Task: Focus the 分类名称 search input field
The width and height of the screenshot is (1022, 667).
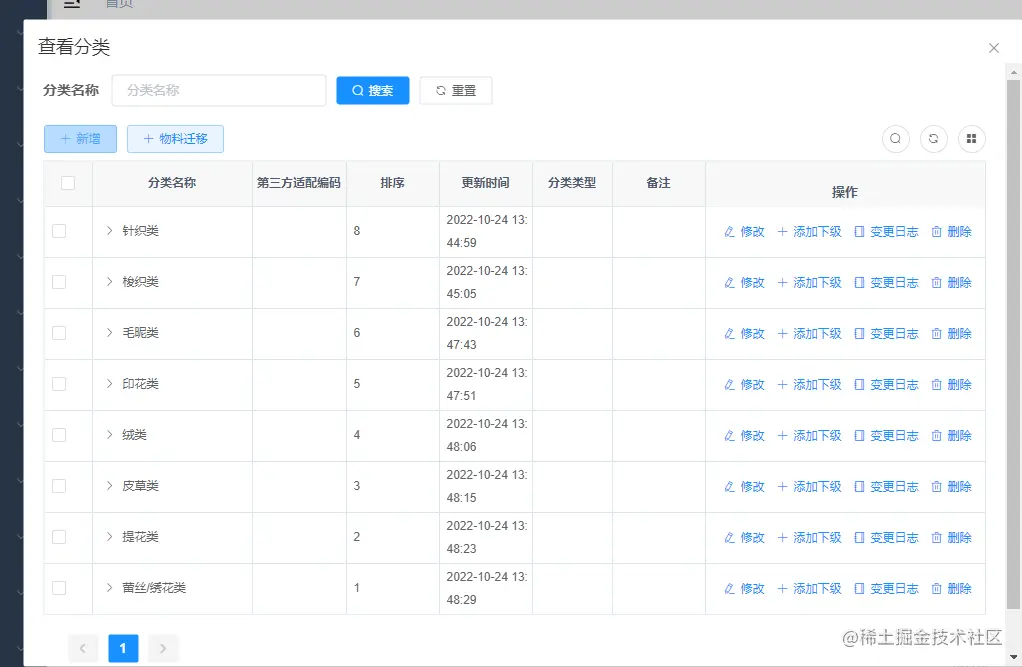Action: click(x=219, y=90)
